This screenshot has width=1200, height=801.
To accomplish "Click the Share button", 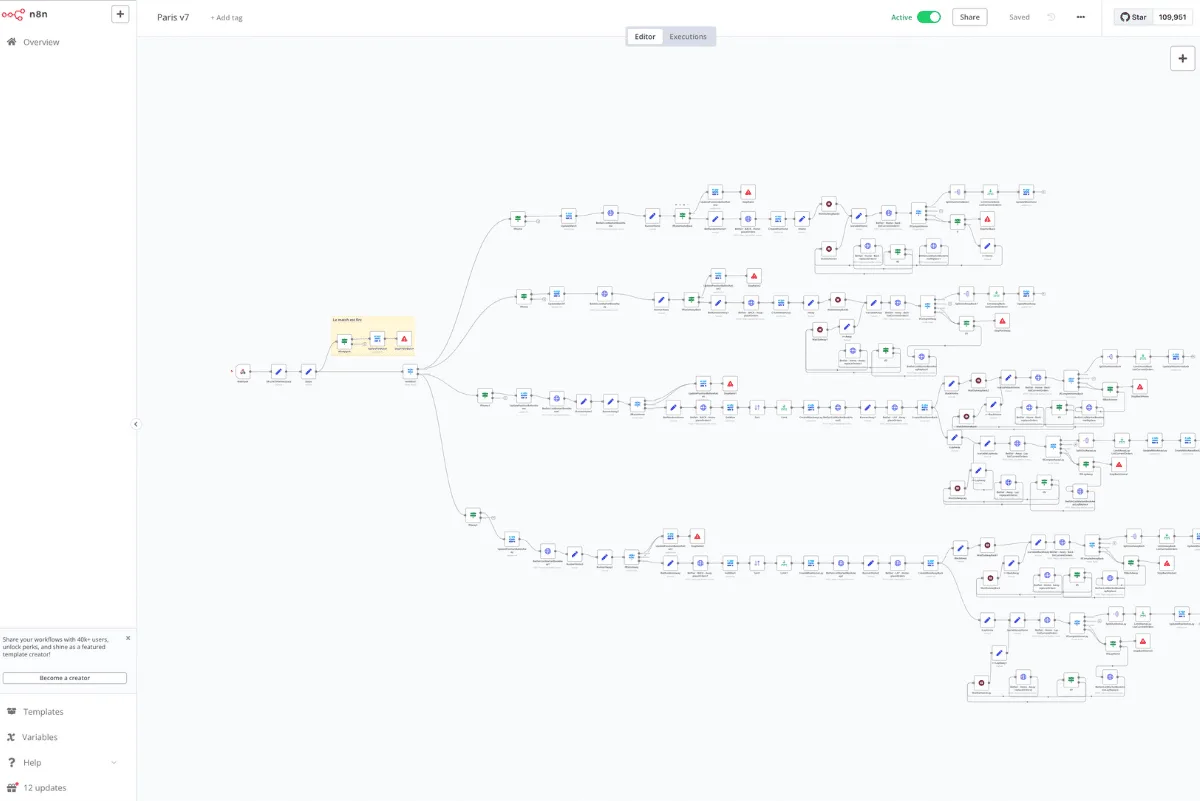I will pyautogui.click(x=970, y=17).
